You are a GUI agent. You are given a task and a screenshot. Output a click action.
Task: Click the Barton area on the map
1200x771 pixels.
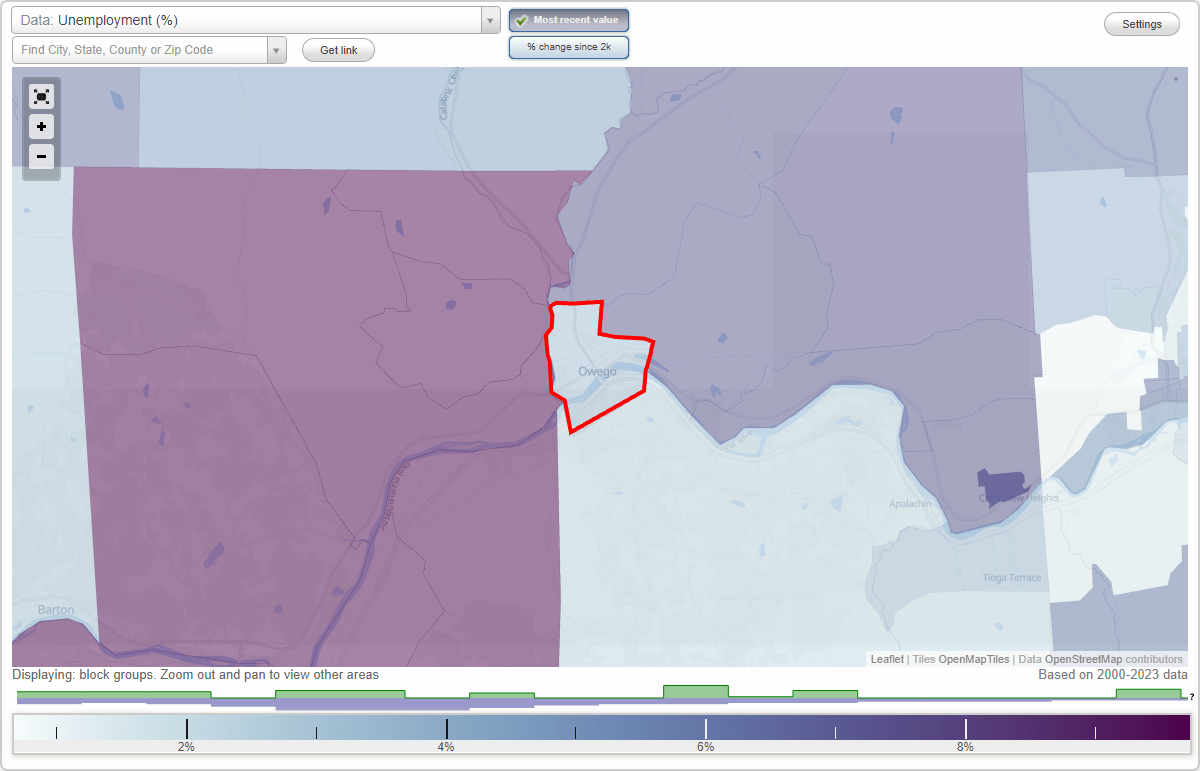tap(55, 610)
